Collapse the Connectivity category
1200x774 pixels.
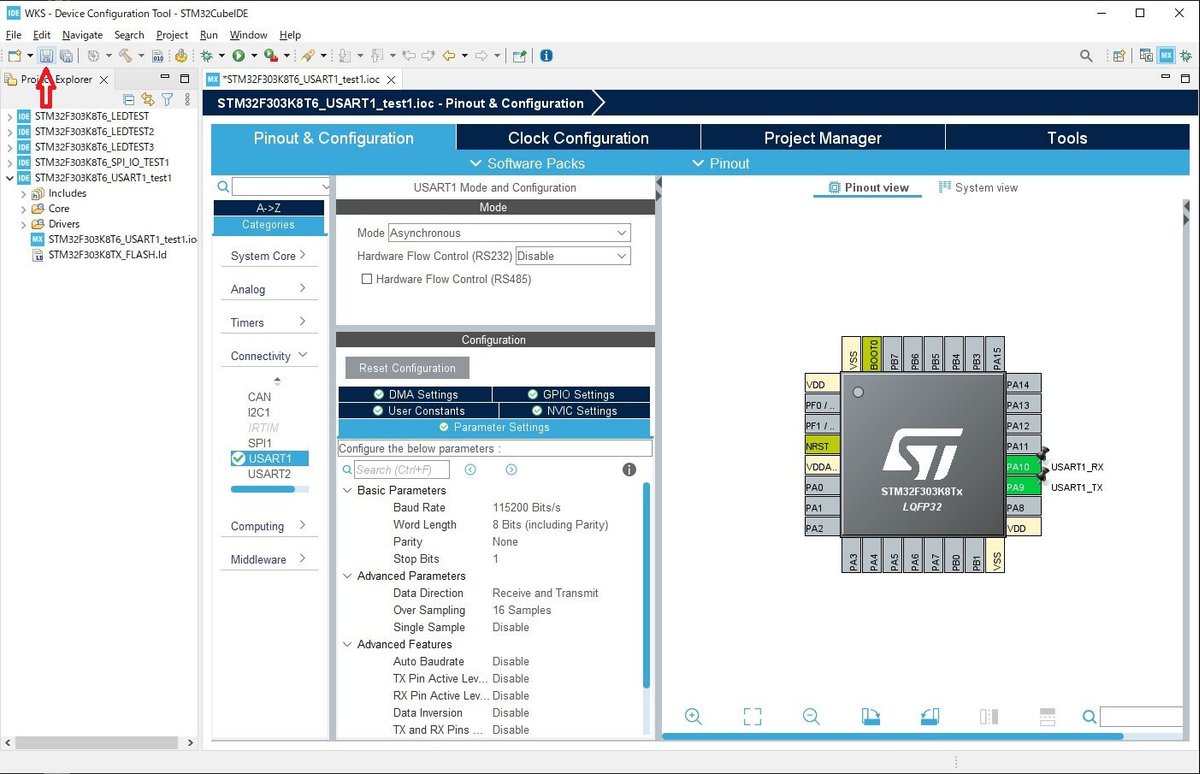[268, 356]
